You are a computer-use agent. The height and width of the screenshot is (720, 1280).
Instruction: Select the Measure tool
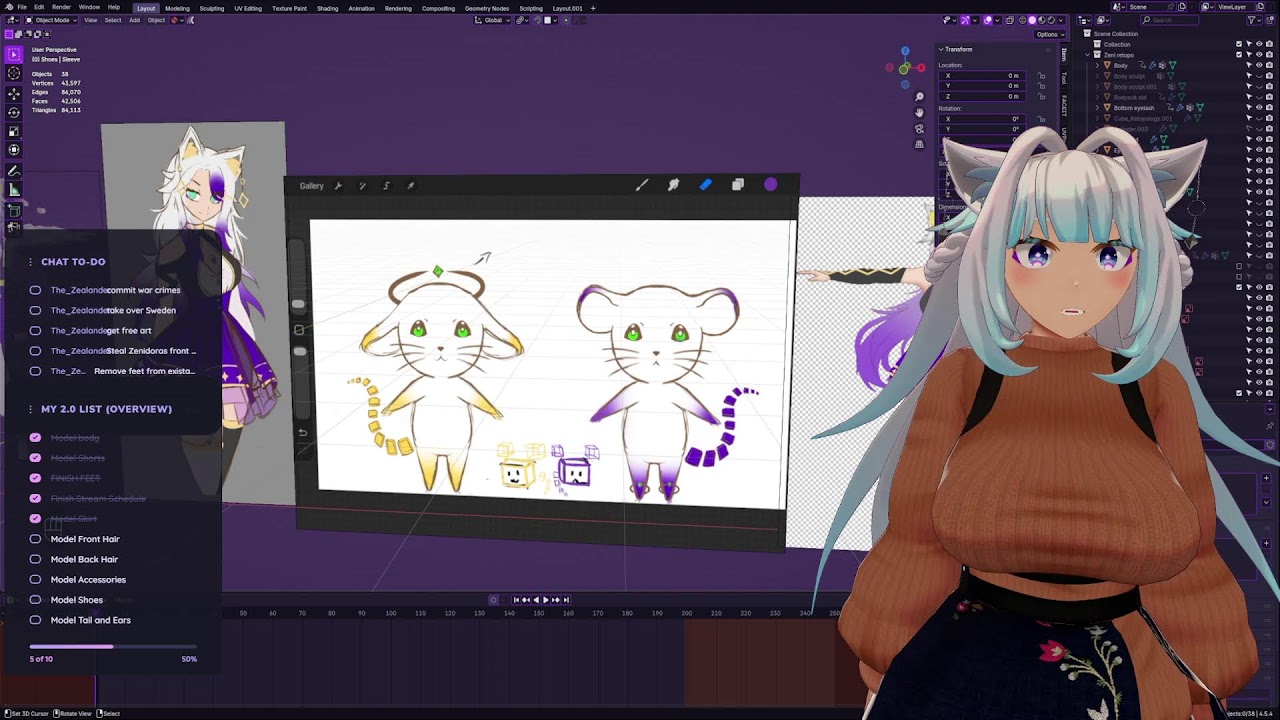click(14, 190)
